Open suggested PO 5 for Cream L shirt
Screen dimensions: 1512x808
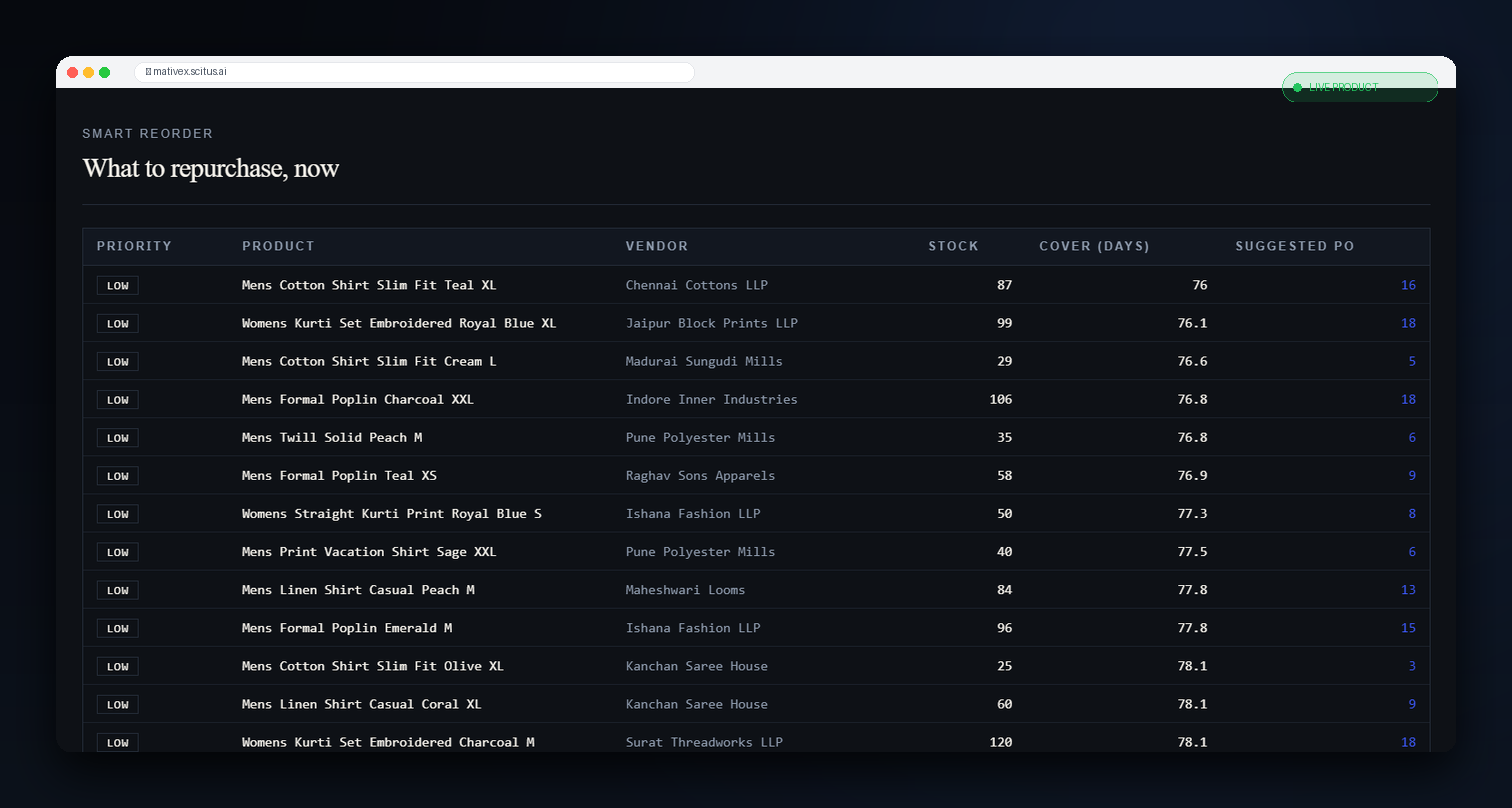pyautogui.click(x=1412, y=361)
